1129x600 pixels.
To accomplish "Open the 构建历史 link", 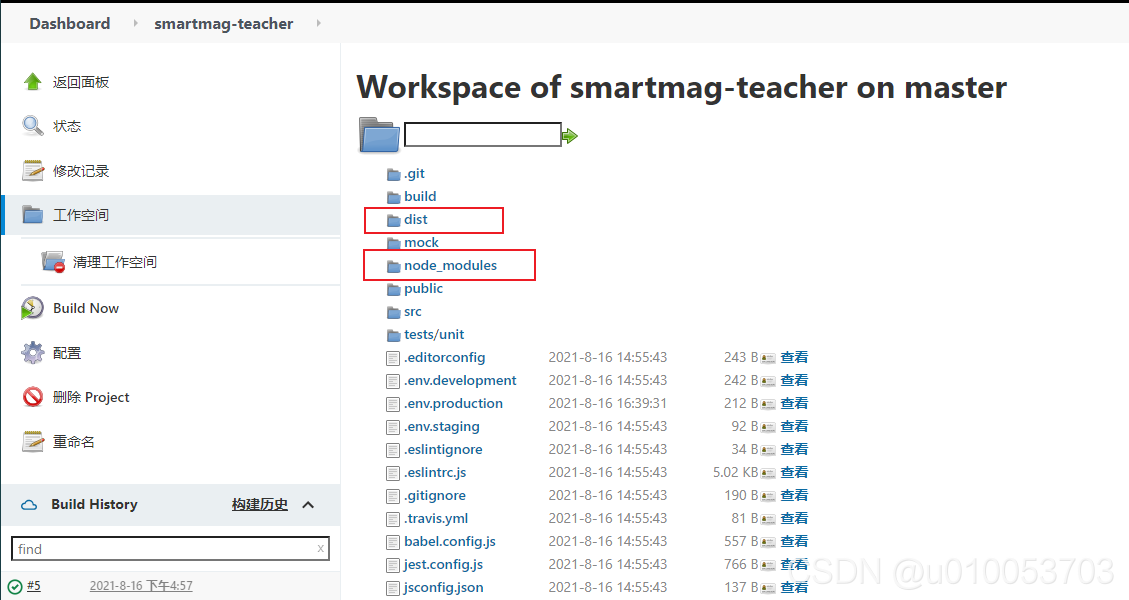I will 260,505.
